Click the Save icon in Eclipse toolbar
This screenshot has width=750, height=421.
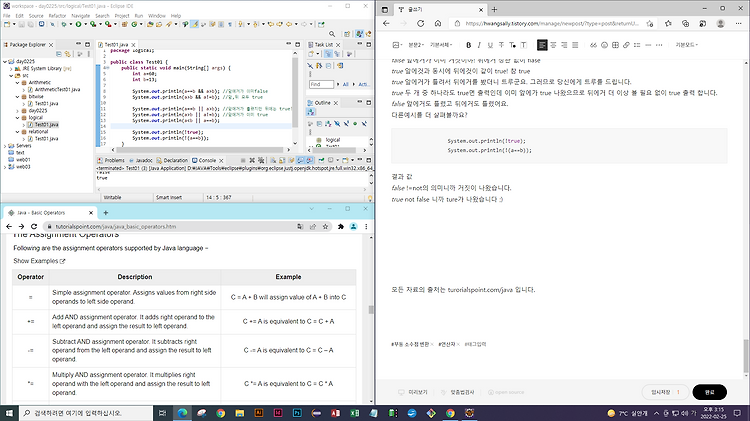[x=22, y=24]
